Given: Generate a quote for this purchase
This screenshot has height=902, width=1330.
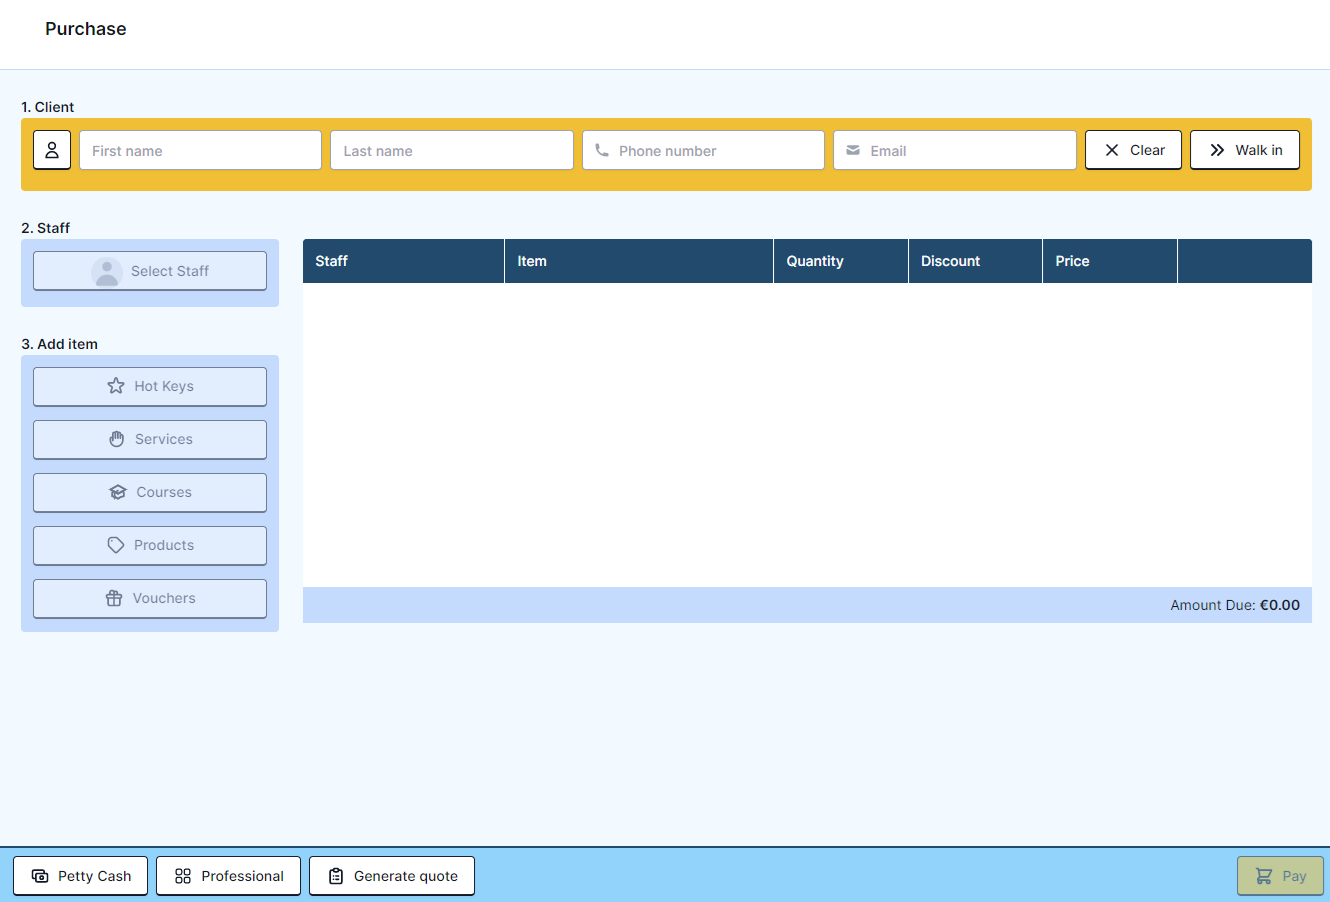Looking at the screenshot, I should point(392,876).
